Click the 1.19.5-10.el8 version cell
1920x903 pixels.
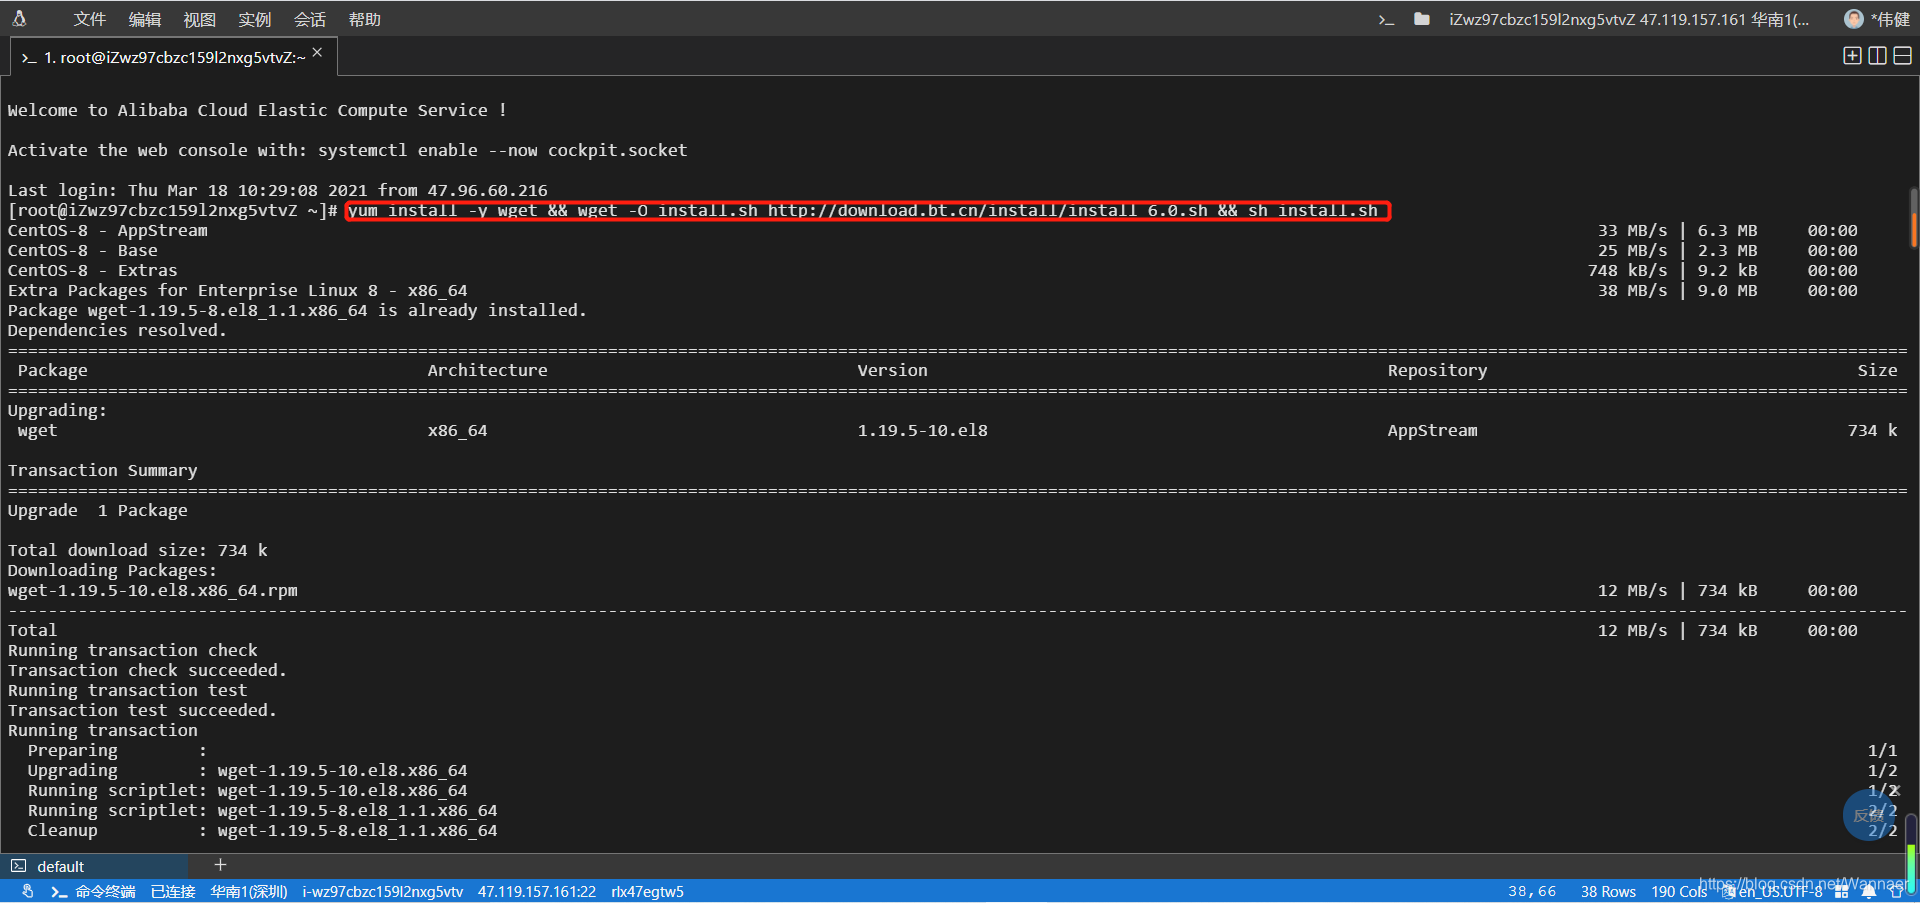point(922,430)
